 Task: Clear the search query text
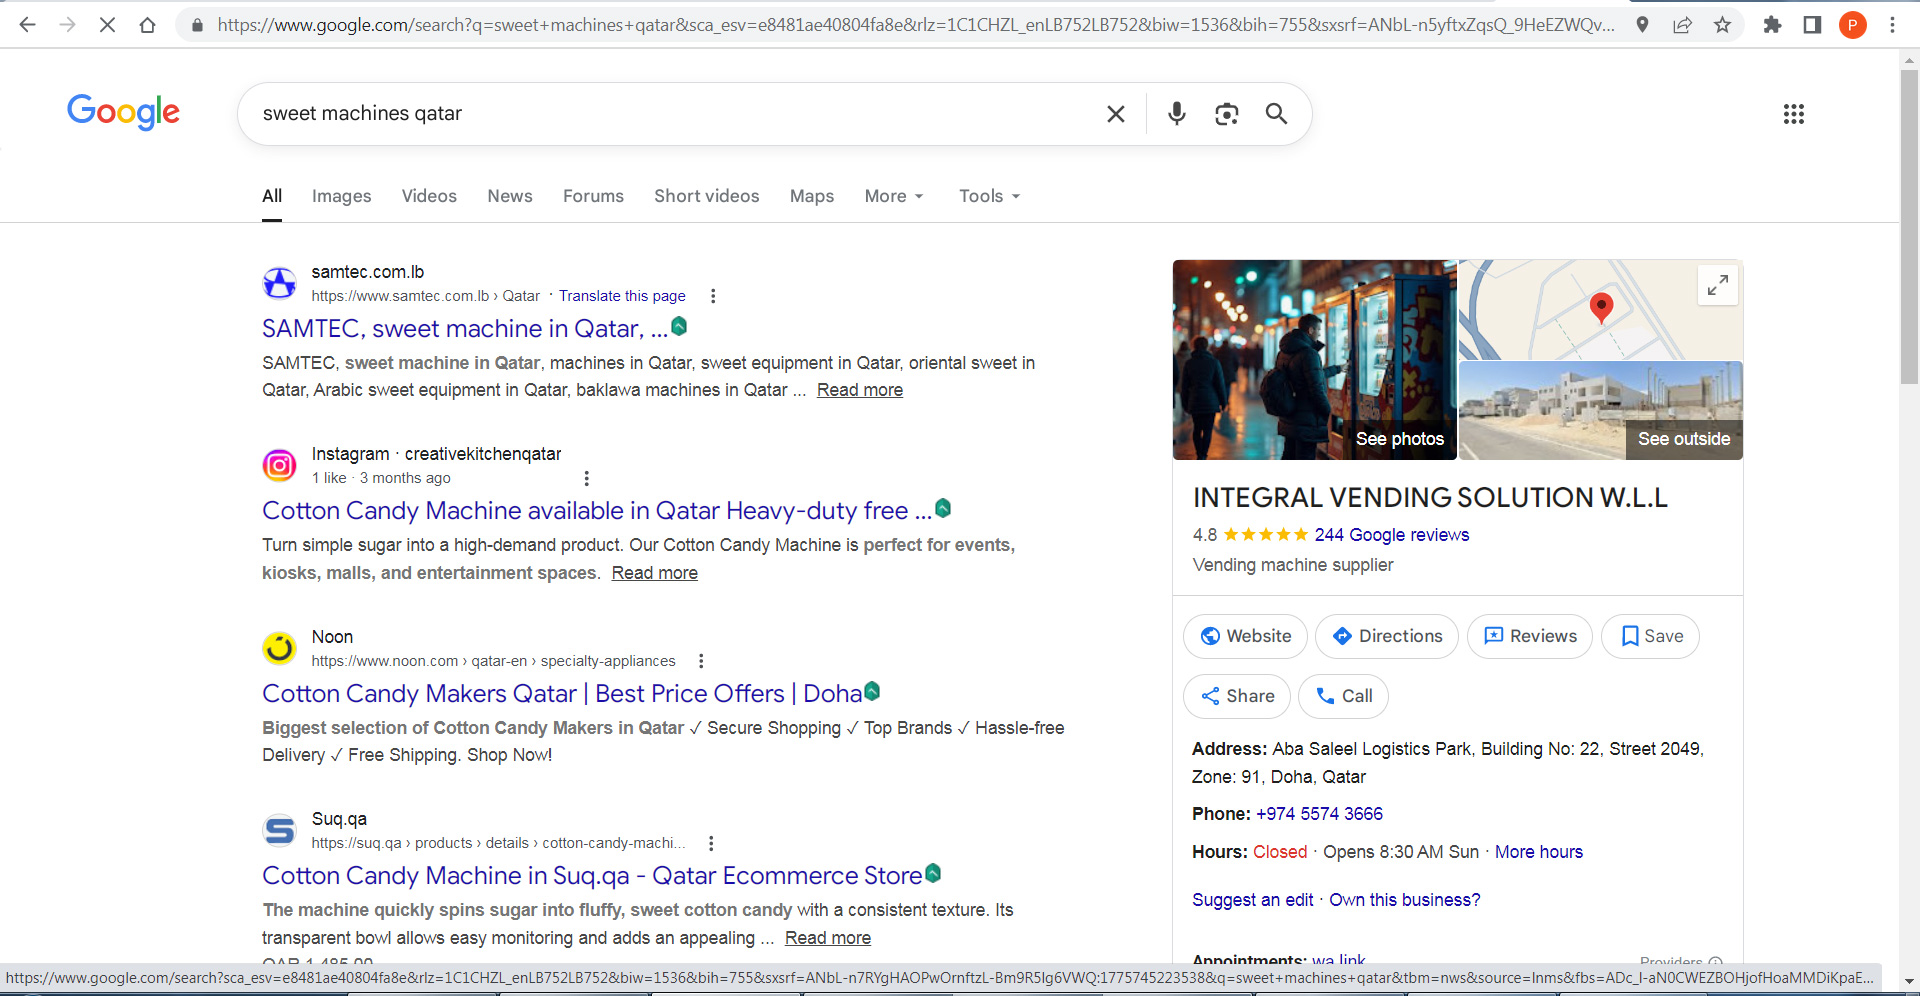tap(1116, 114)
